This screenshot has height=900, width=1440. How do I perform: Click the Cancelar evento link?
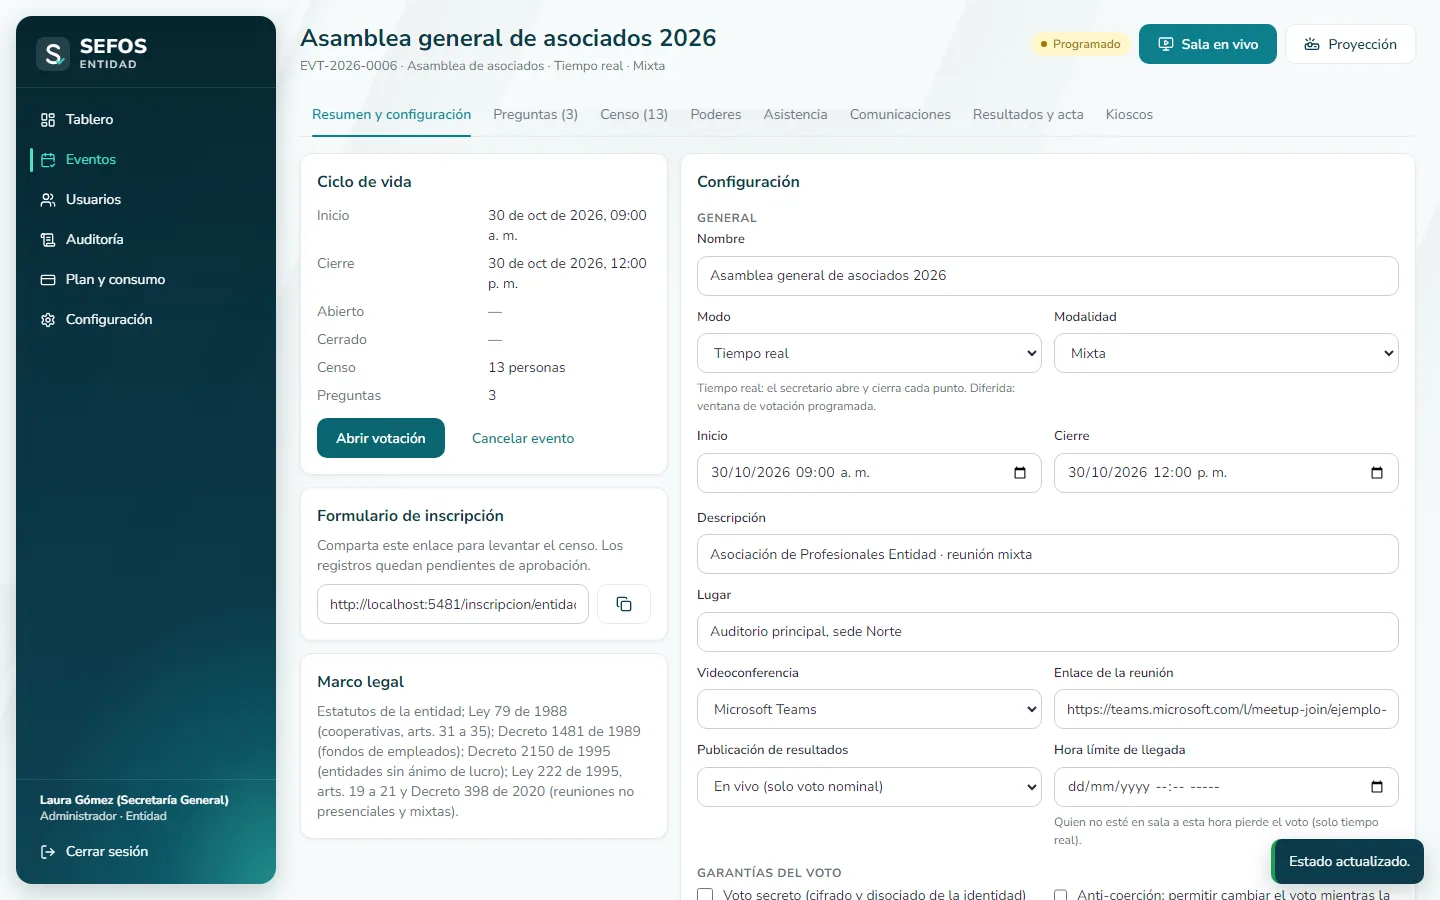click(523, 438)
